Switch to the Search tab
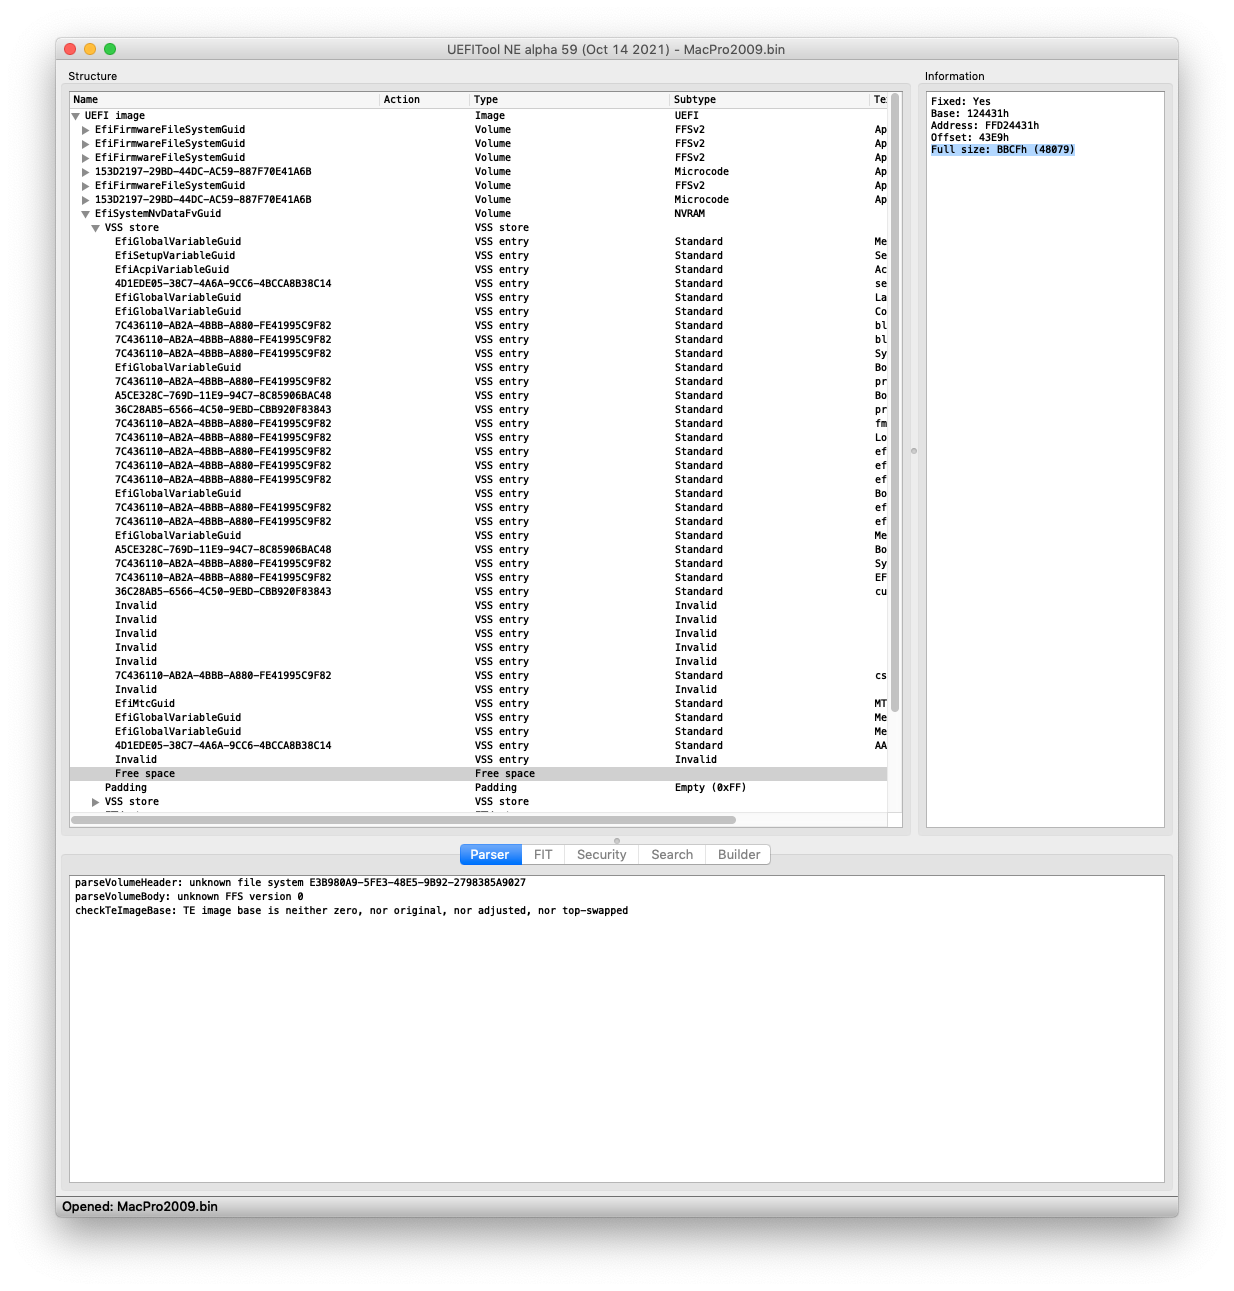 (672, 854)
